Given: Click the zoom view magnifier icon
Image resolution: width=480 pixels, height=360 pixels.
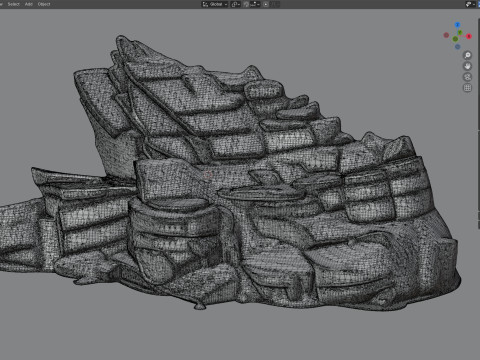Looking at the screenshot, I should click(x=467, y=55).
